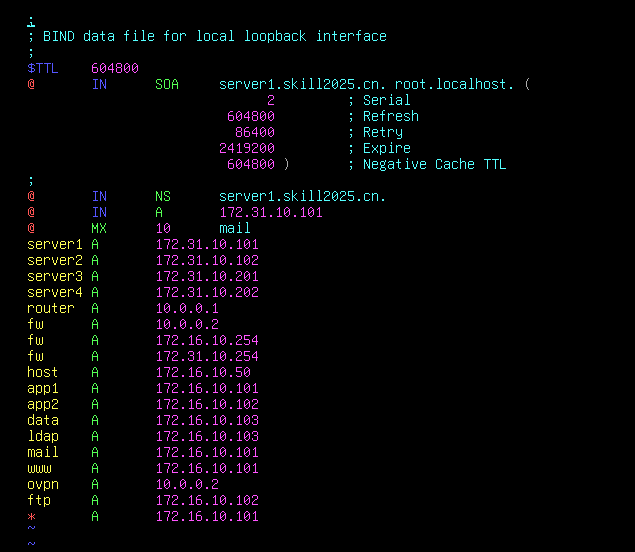
Task: Click the ldap hostname entry
Action: click(x=43, y=436)
